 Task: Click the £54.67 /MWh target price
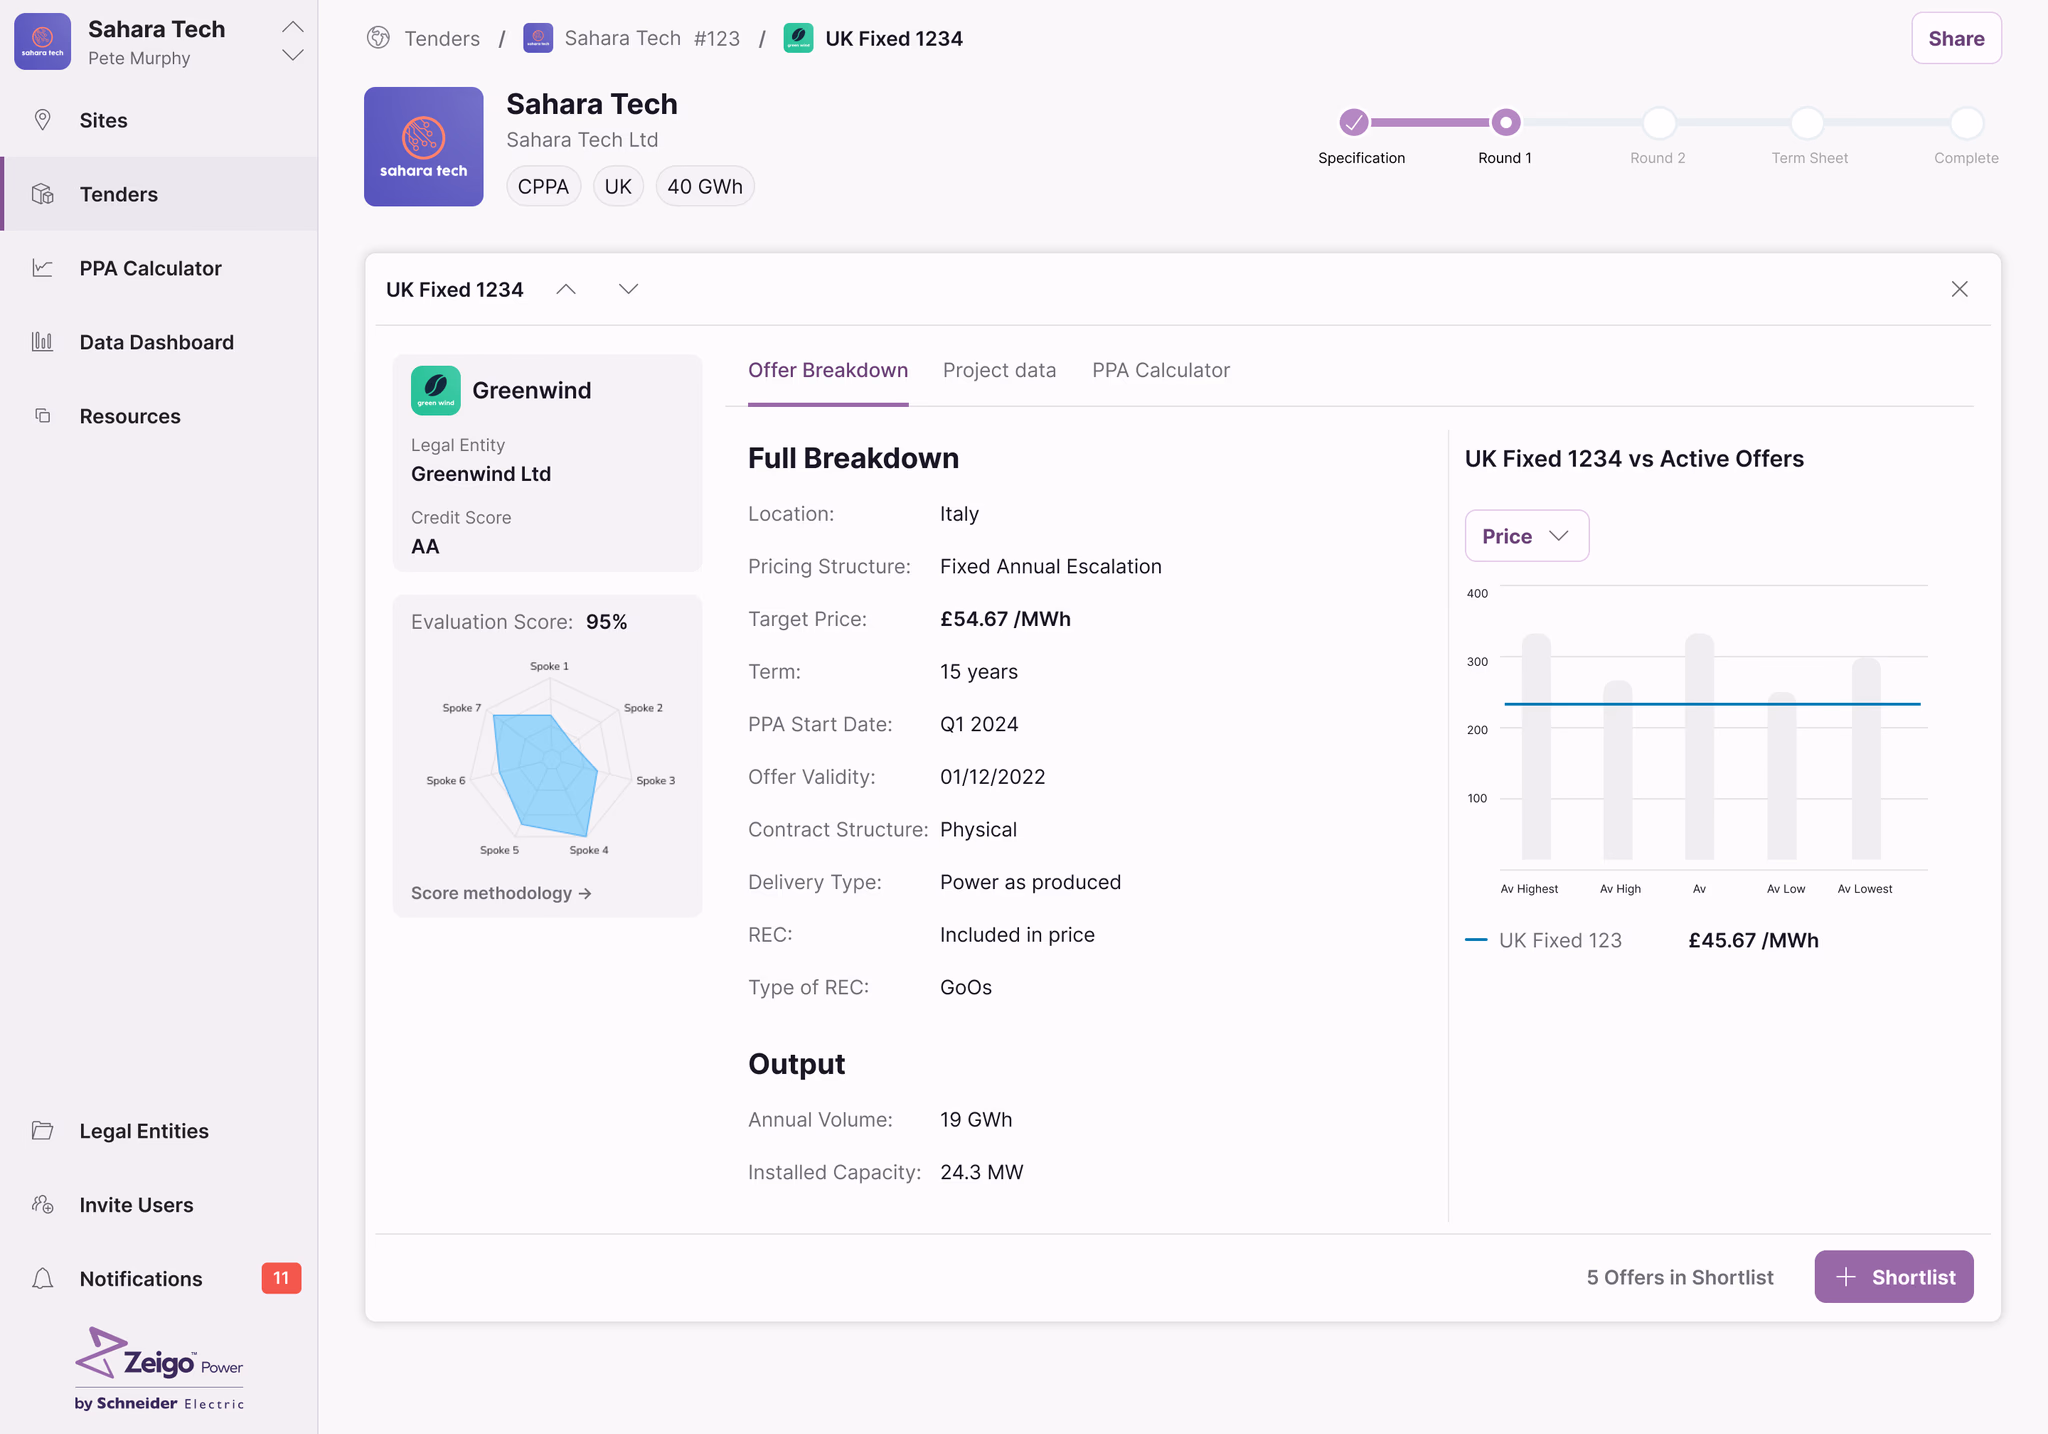point(1005,619)
